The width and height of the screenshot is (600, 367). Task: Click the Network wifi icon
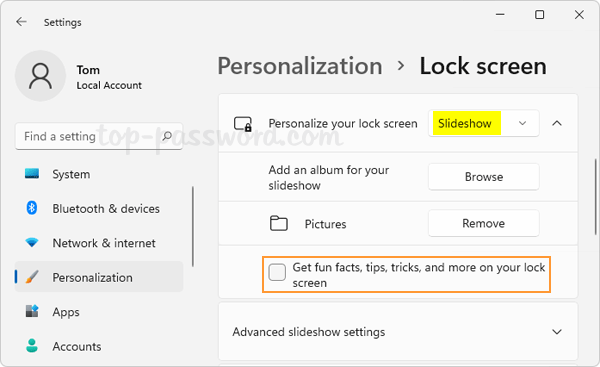tap(32, 243)
